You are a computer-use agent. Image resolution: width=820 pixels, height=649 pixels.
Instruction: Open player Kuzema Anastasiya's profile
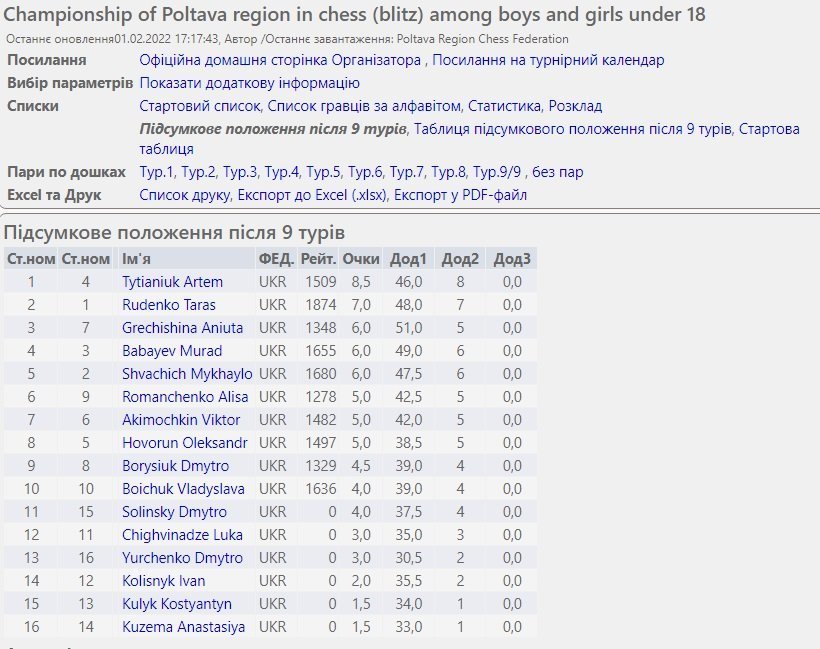[183, 627]
